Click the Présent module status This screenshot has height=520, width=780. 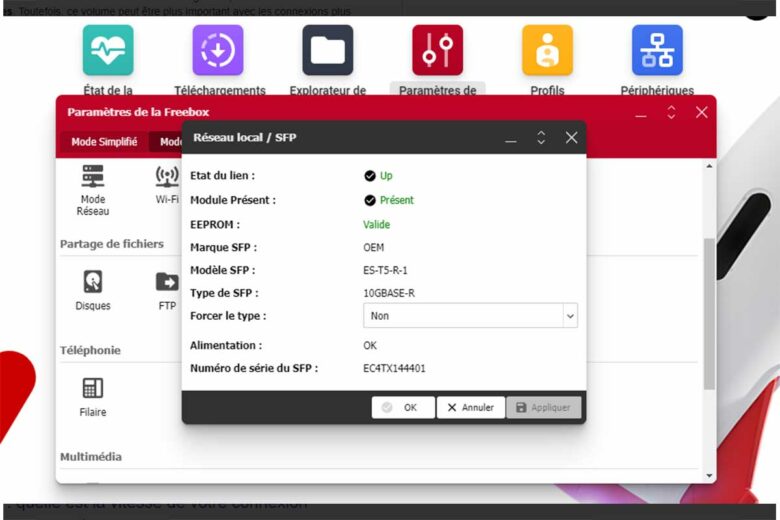tap(396, 200)
